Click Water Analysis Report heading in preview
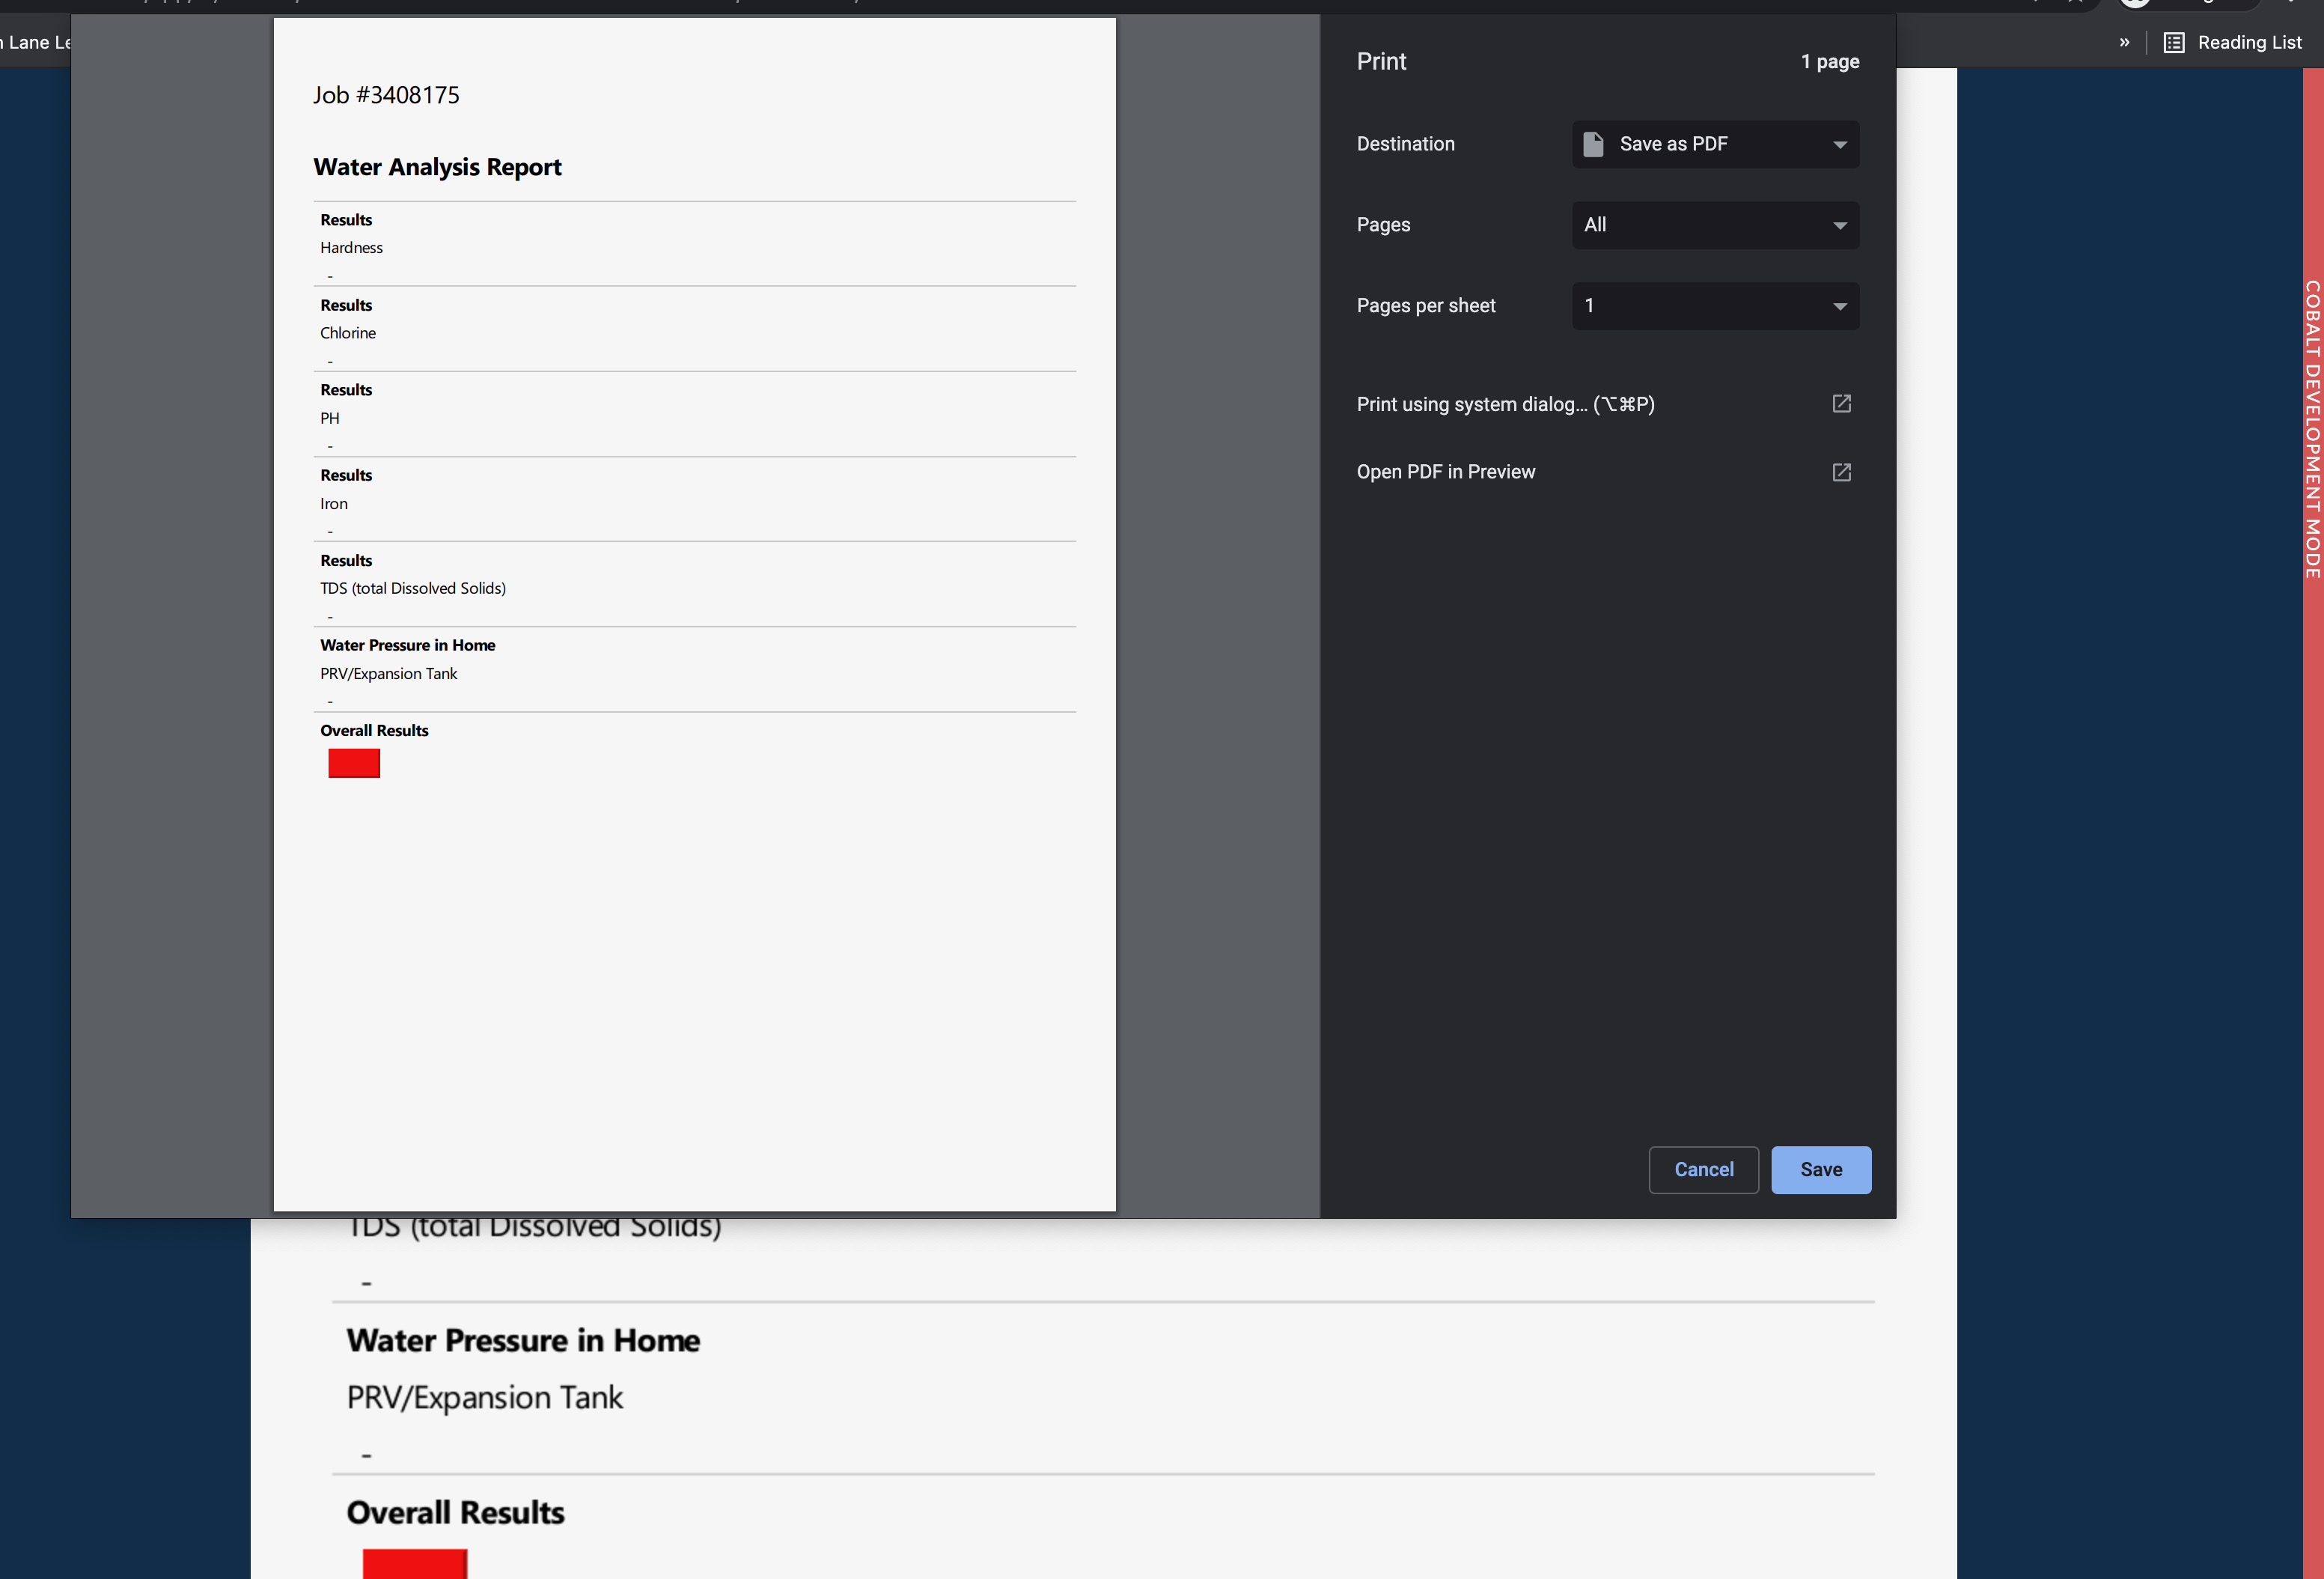This screenshot has width=2324, height=1579. click(x=437, y=167)
